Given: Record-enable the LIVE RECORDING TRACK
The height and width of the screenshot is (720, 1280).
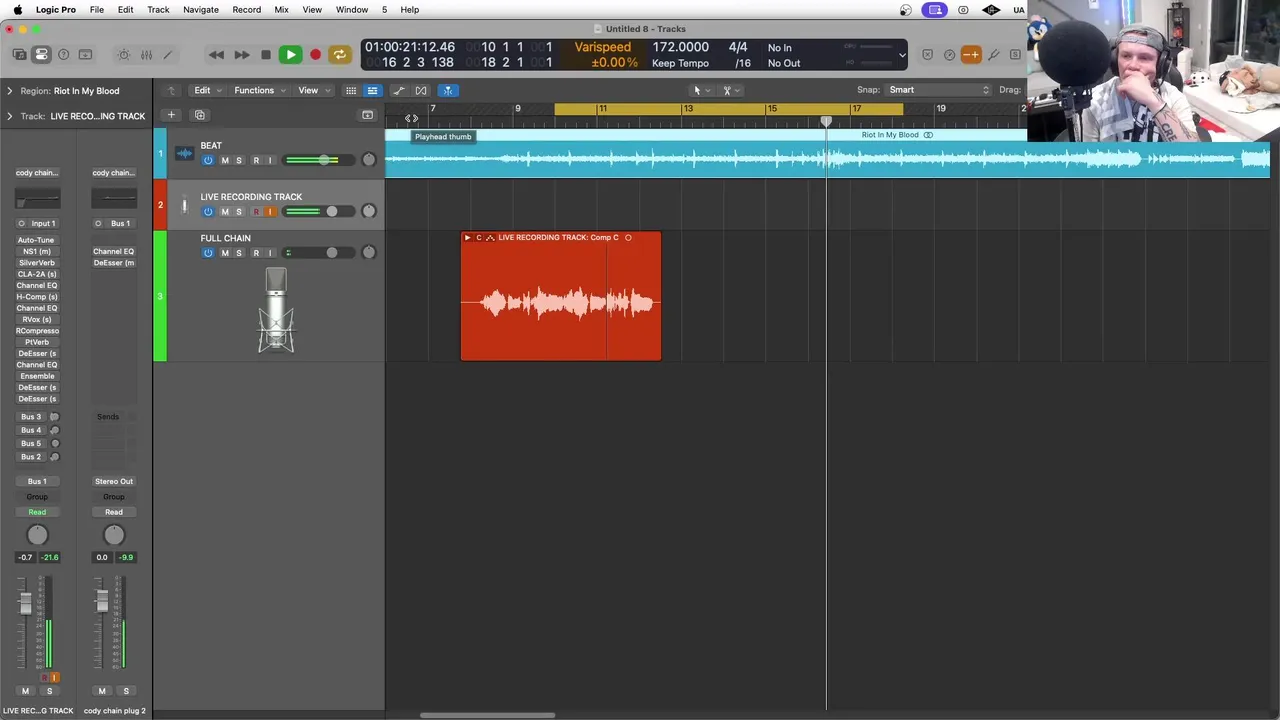Looking at the screenshot, I should click(256, 212).
